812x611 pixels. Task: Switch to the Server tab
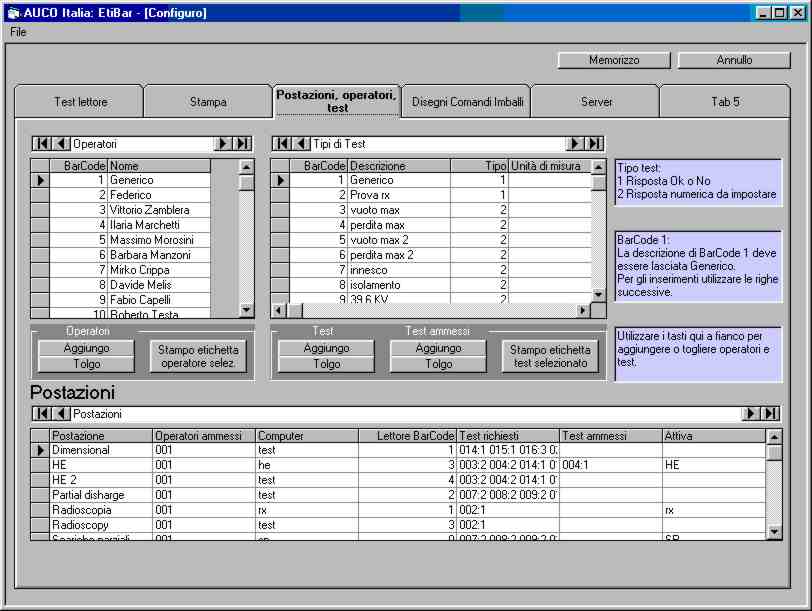(x=596, y=102)
